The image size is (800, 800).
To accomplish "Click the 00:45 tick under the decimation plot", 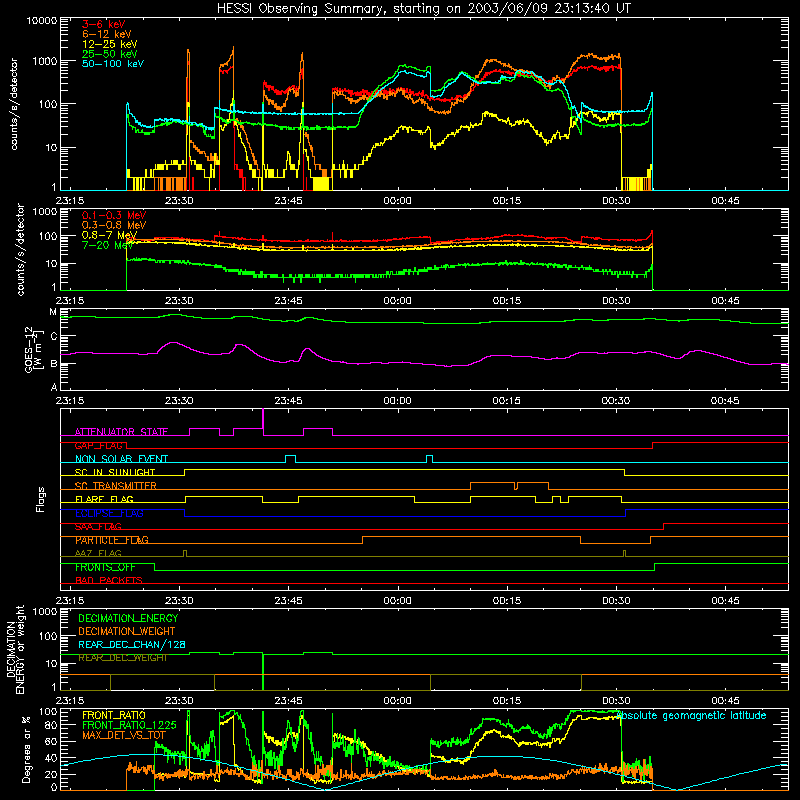I will (725, 701).
